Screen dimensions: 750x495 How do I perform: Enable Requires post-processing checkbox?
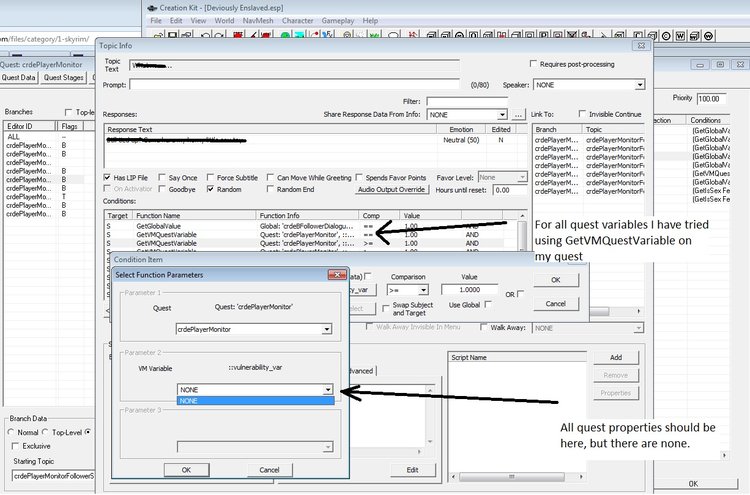[533, 64]
